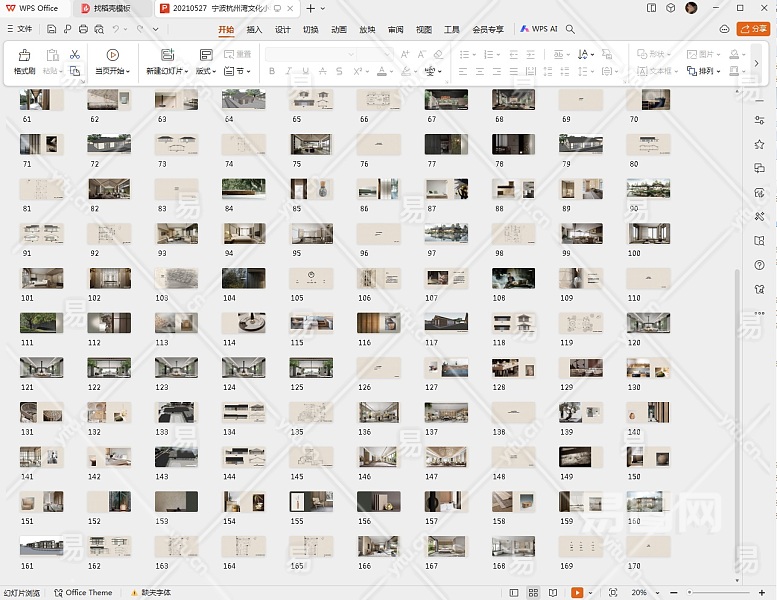Toggle slide sorter view in status bar
Screen dimensions: 777x600
tap(534, 593)
